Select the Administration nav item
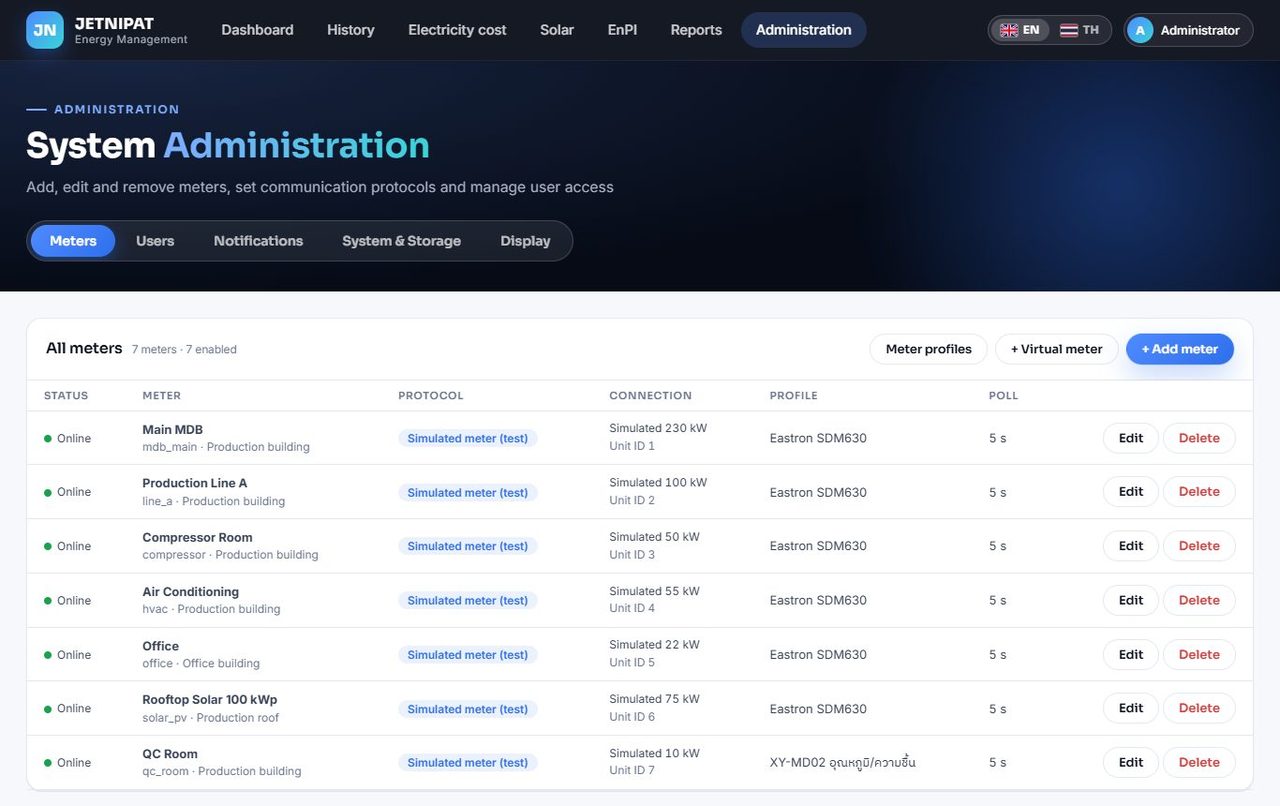Screen dimensions: 1280x806 (x=804, y=30)
